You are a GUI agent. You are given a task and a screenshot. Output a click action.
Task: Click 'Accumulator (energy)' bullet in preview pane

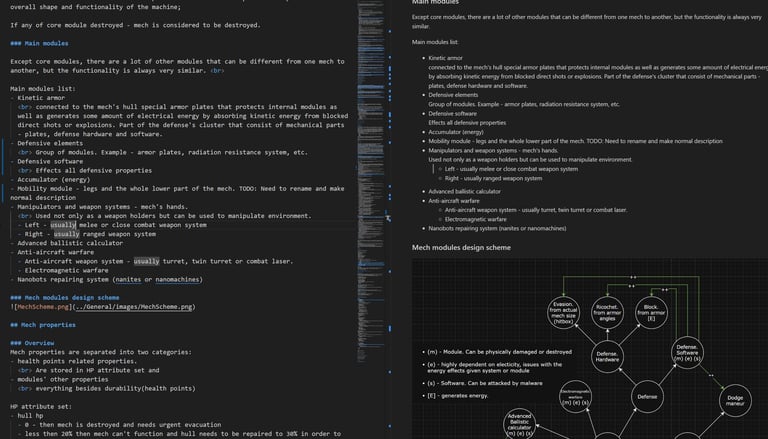[456, 132]
